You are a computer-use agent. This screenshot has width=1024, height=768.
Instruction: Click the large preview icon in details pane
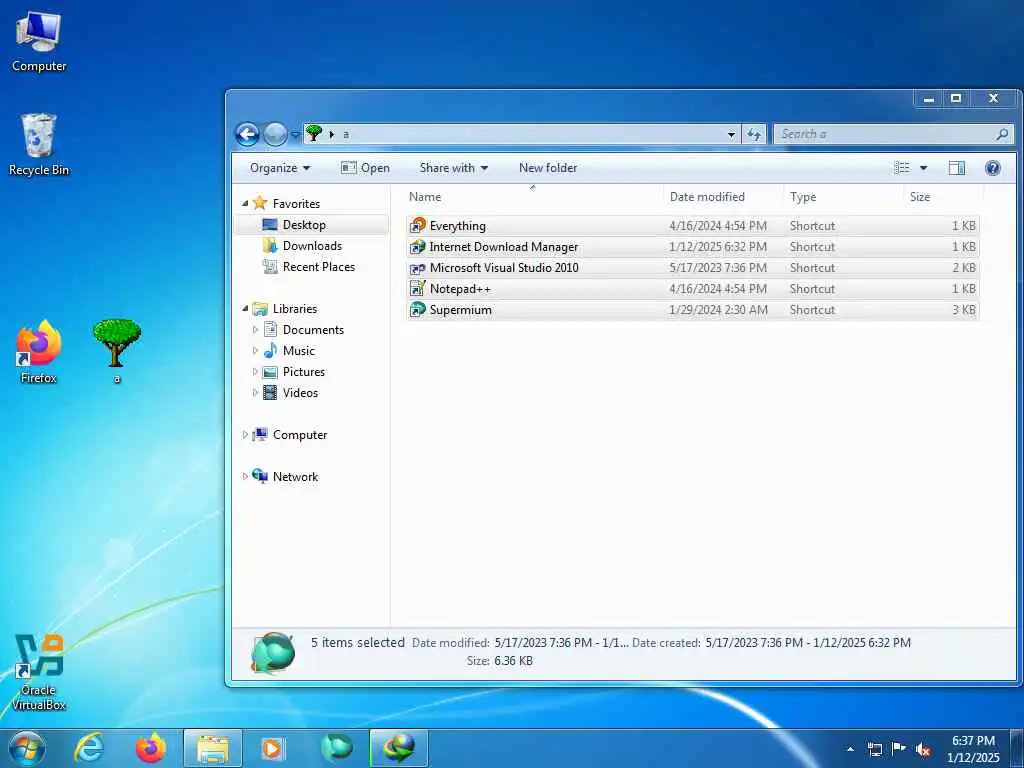click(273, 652)
